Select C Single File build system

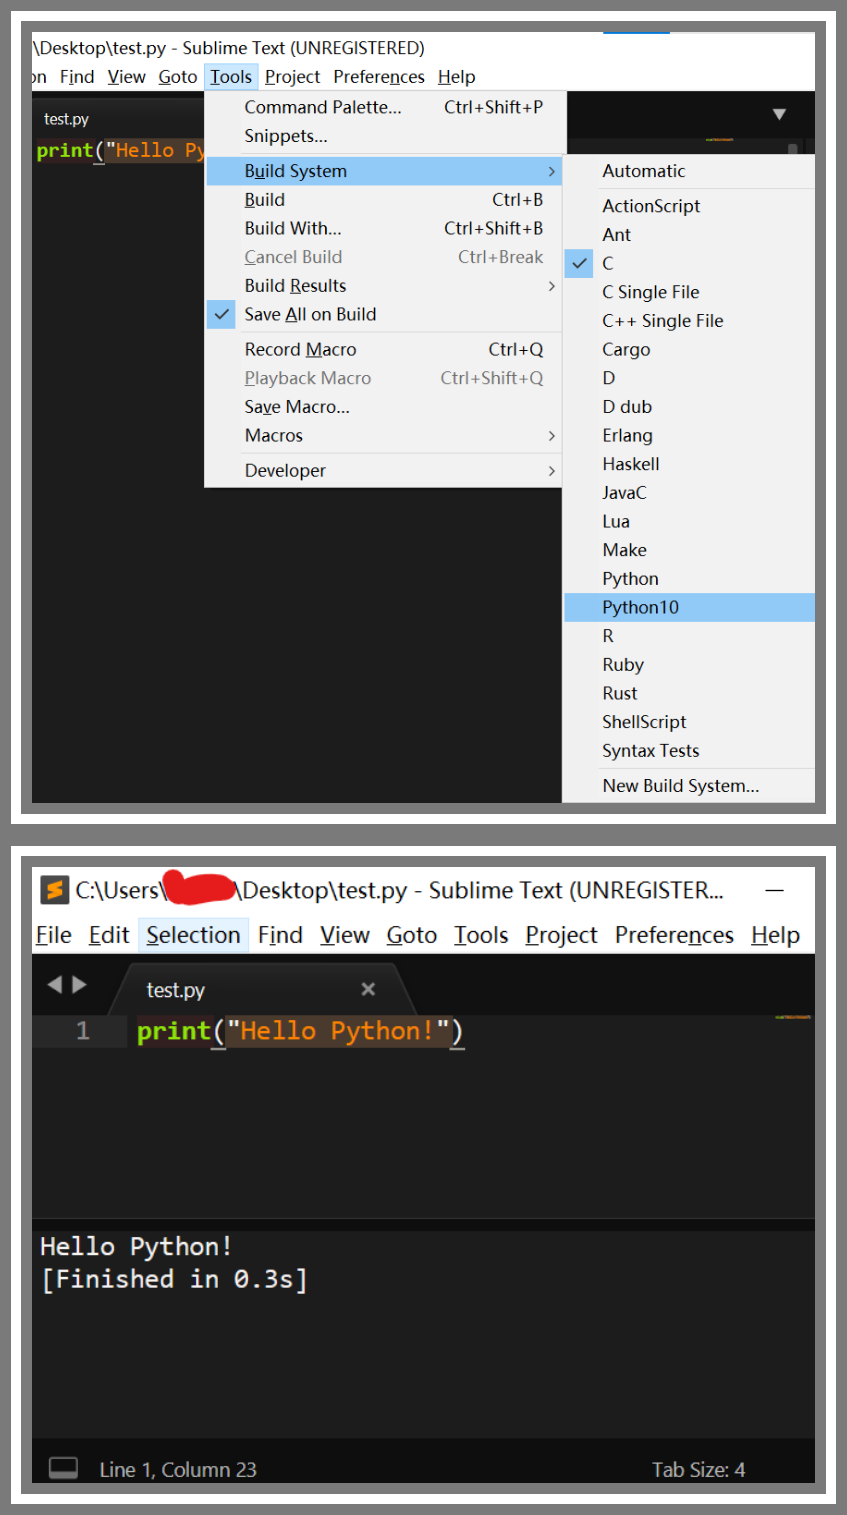click(x=690, y=292)
